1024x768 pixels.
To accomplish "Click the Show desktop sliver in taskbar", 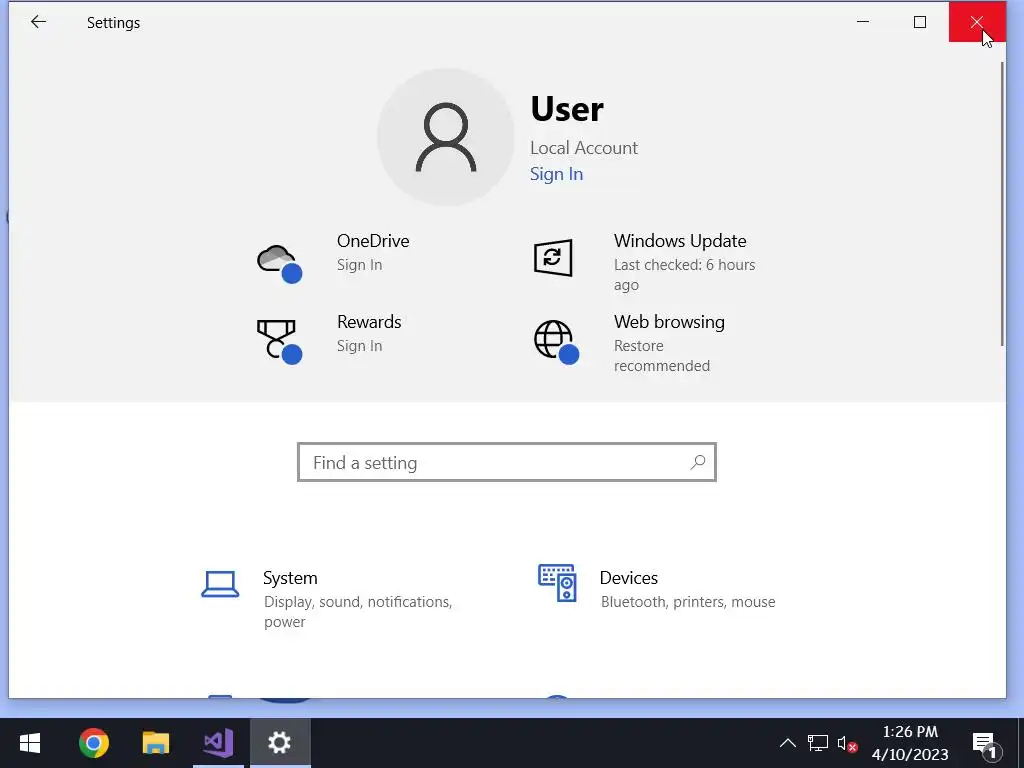I will click(x=1020, y=743).
